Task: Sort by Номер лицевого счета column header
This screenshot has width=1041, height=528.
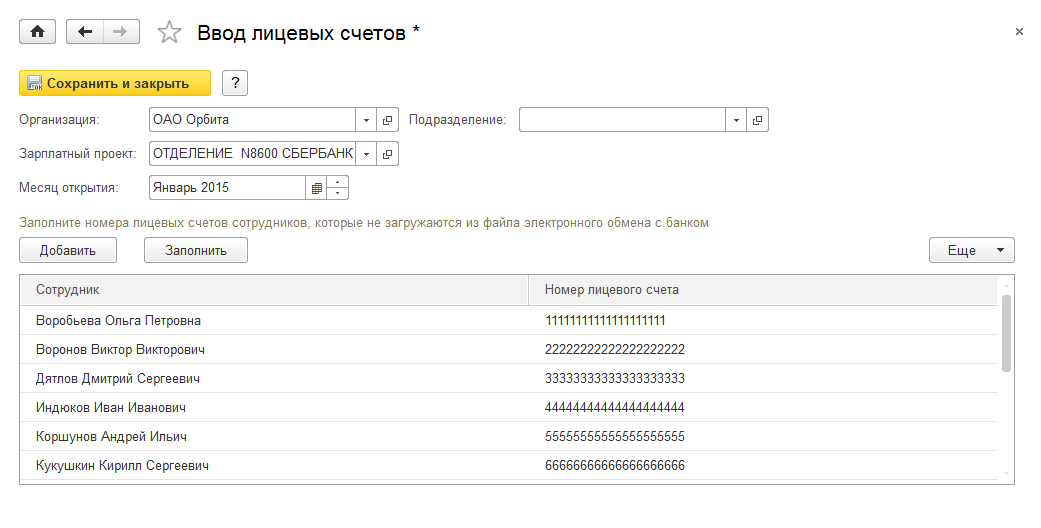Action: 612,290
